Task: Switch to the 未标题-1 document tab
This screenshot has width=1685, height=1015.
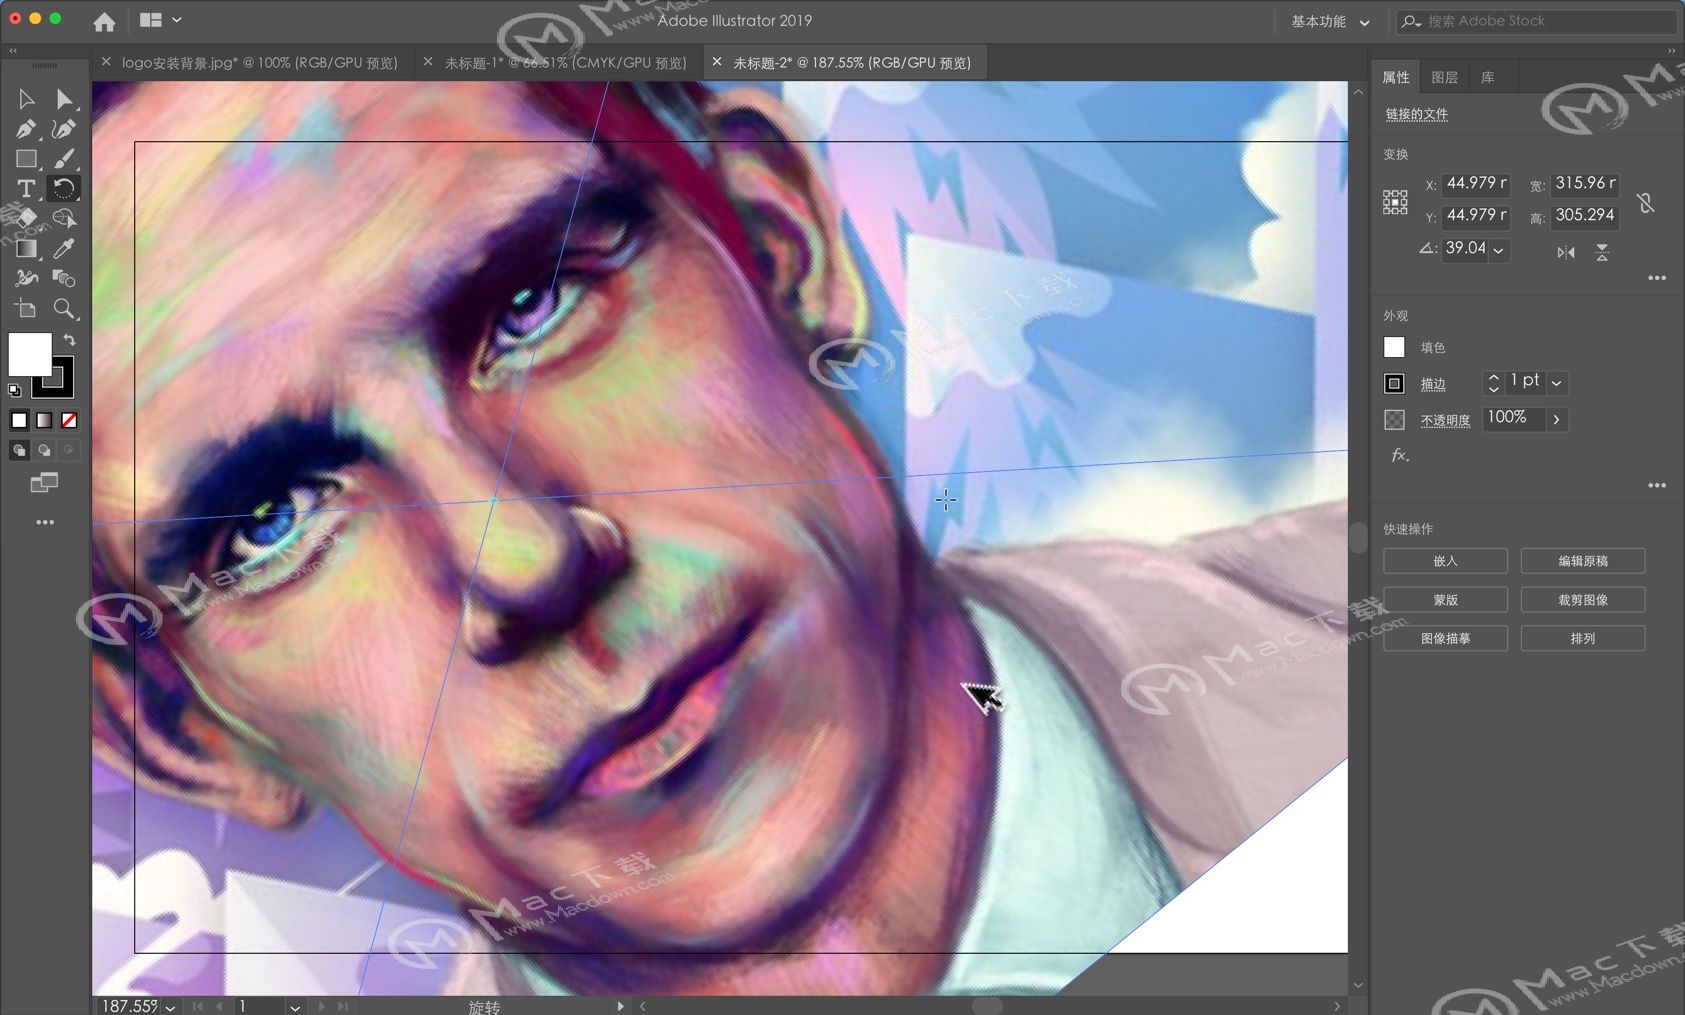Action: (x=565, y=62)
